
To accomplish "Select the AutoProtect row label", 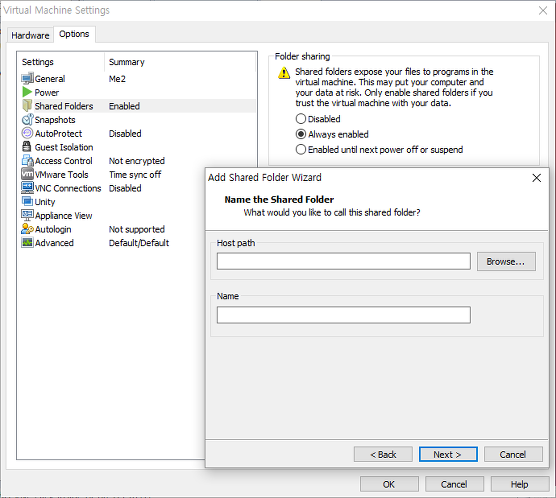I will (59, 134).
